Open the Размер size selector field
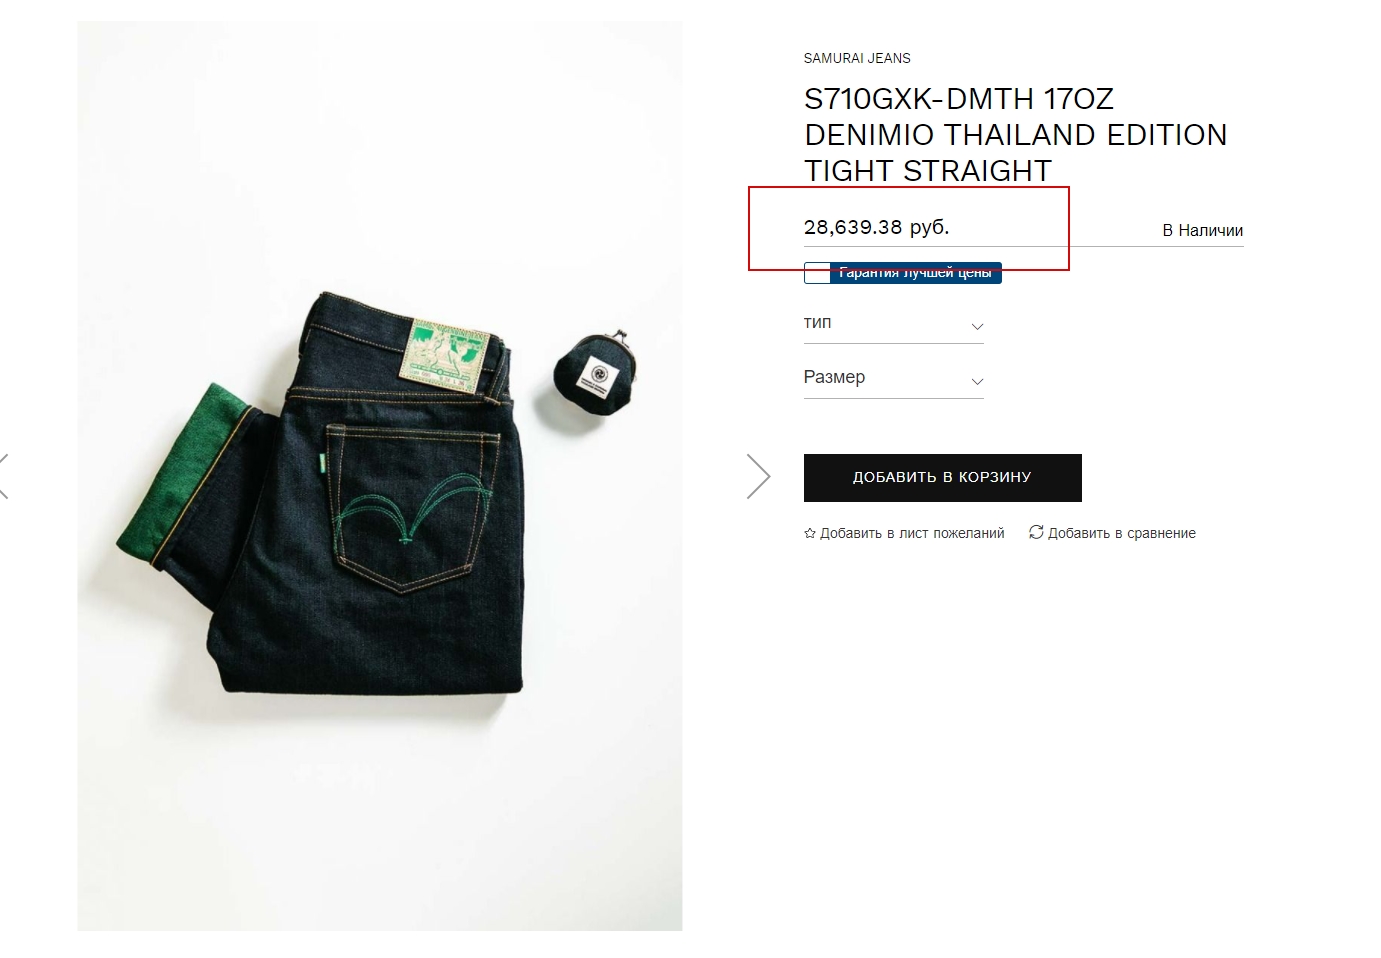 pyautogui.click(x=894, y=379)
